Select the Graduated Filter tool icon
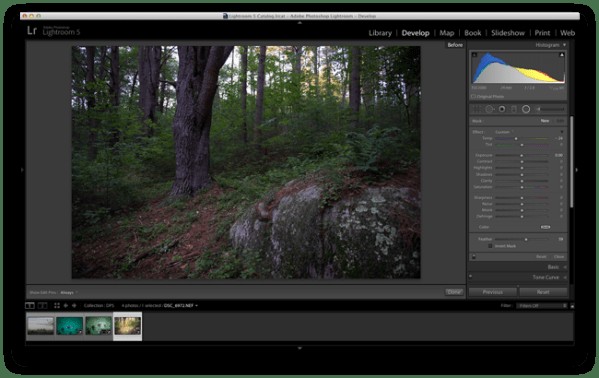Viewport: 599px width, 378px height. [x=514, y=109]
